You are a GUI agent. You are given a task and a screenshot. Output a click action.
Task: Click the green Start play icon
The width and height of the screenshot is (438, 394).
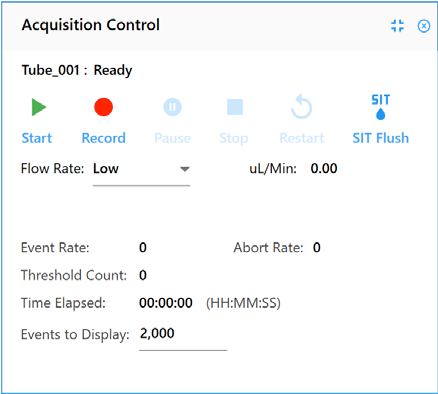point(39,107)
